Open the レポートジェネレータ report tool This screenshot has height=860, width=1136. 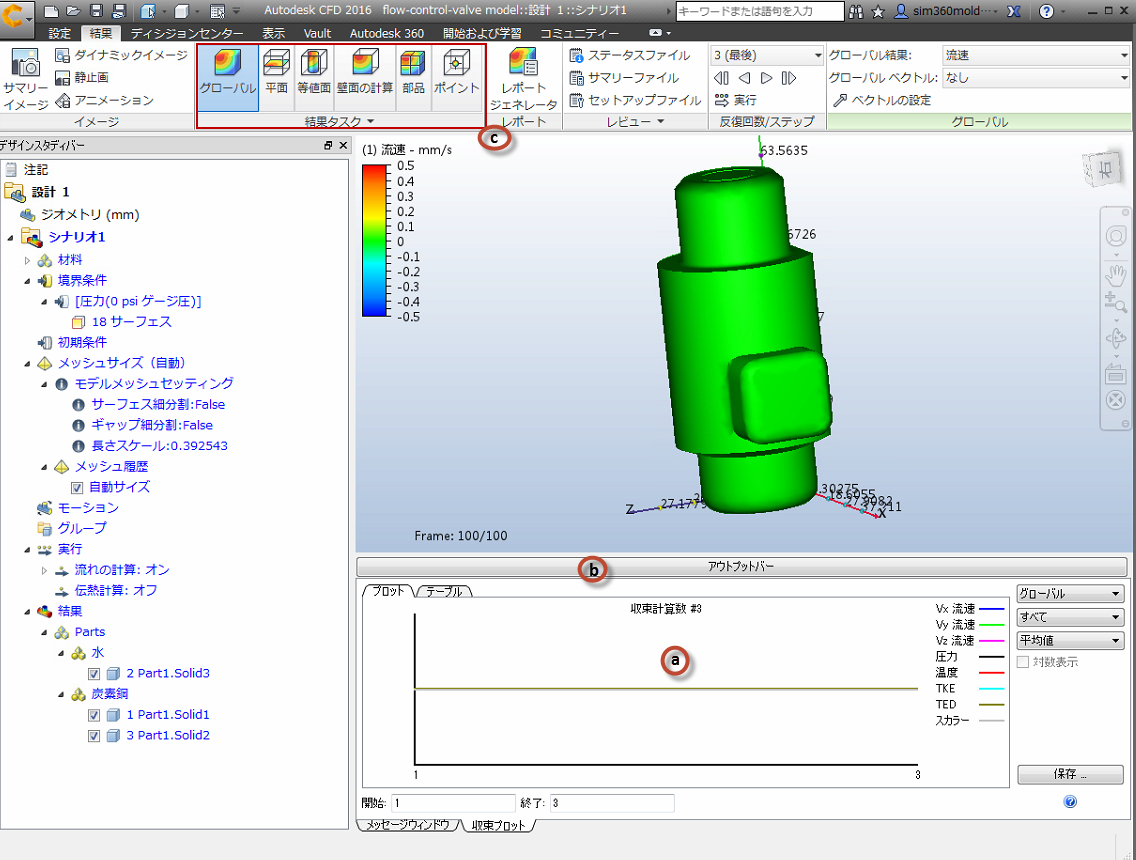point(523,78)
